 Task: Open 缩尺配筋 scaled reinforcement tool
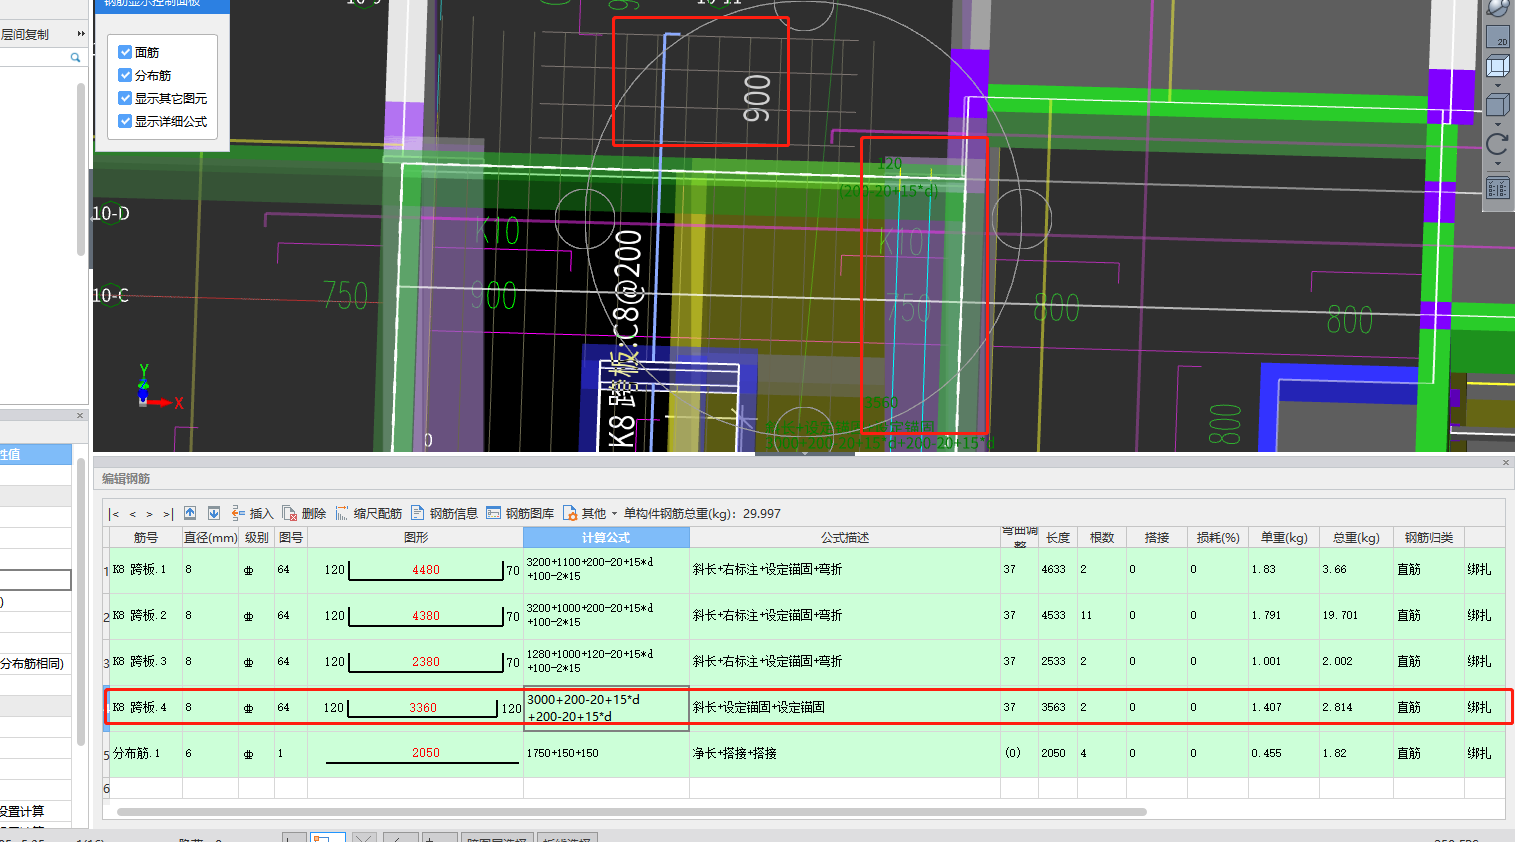[369, 513]
